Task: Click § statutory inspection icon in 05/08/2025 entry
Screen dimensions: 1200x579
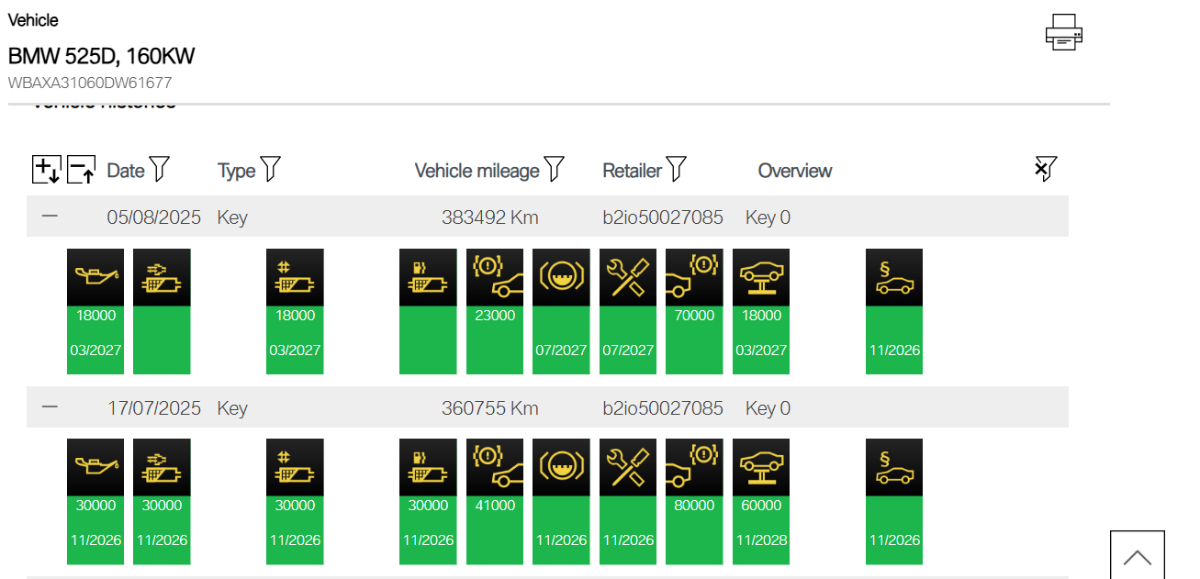Action: 894,277
